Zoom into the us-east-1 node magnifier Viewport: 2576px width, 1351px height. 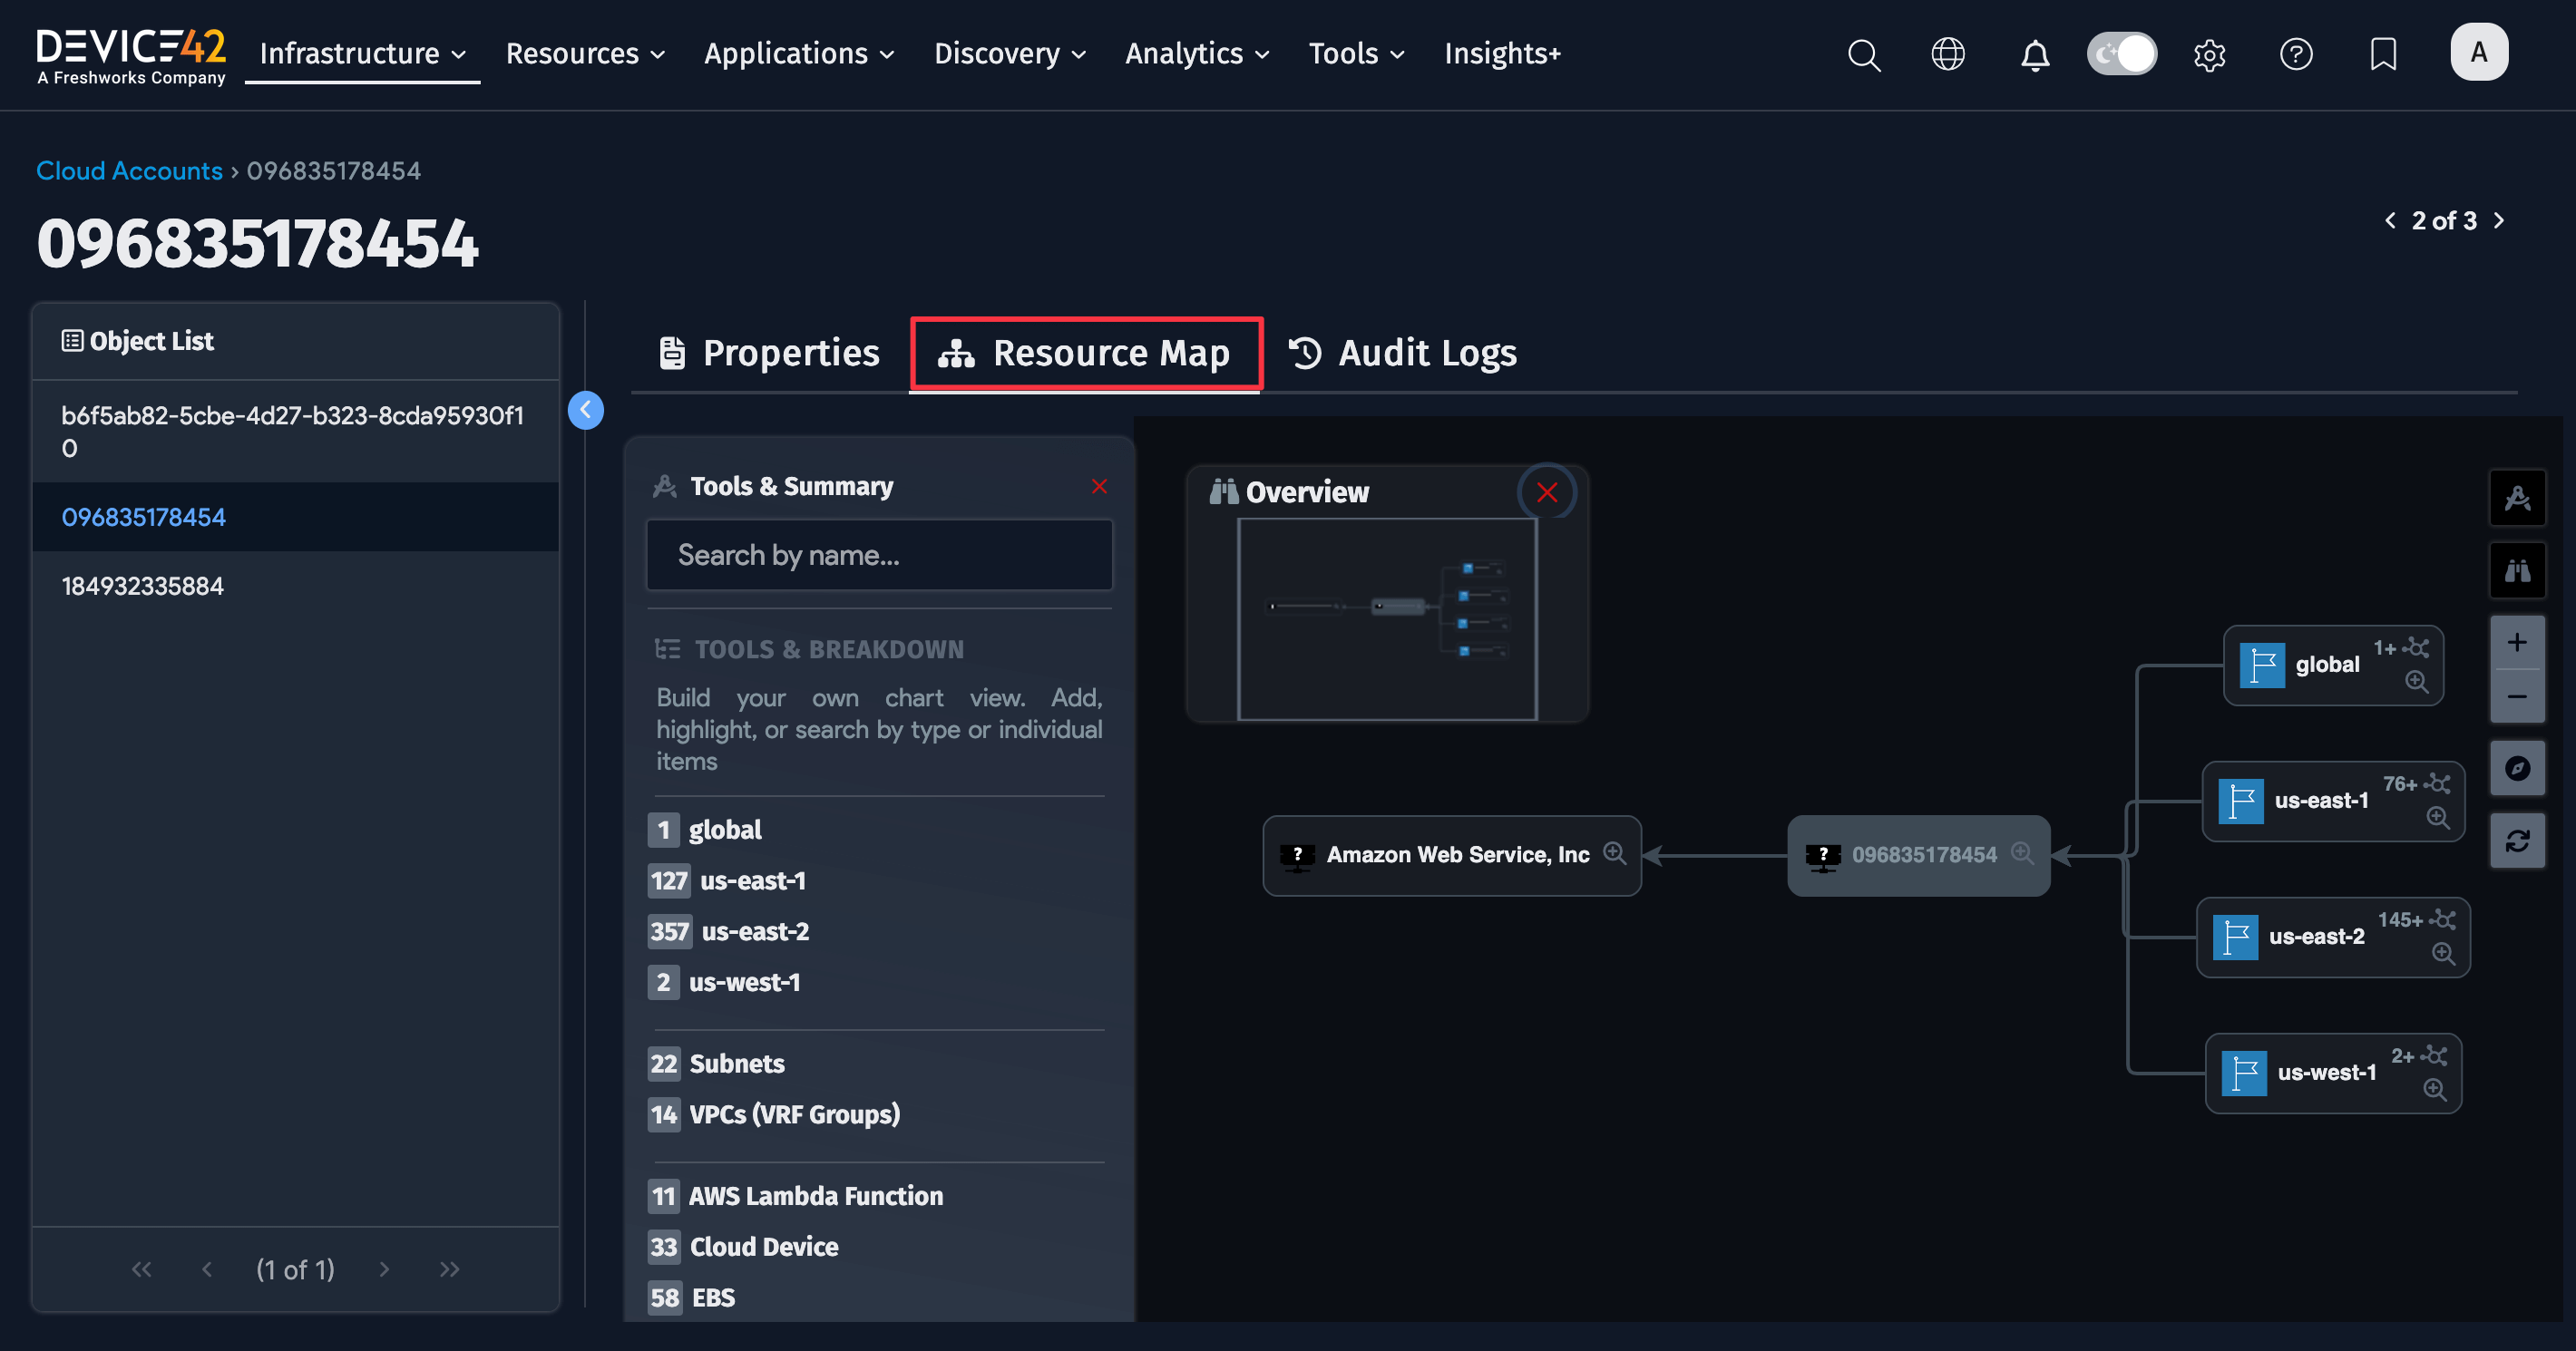point(2437,817)
